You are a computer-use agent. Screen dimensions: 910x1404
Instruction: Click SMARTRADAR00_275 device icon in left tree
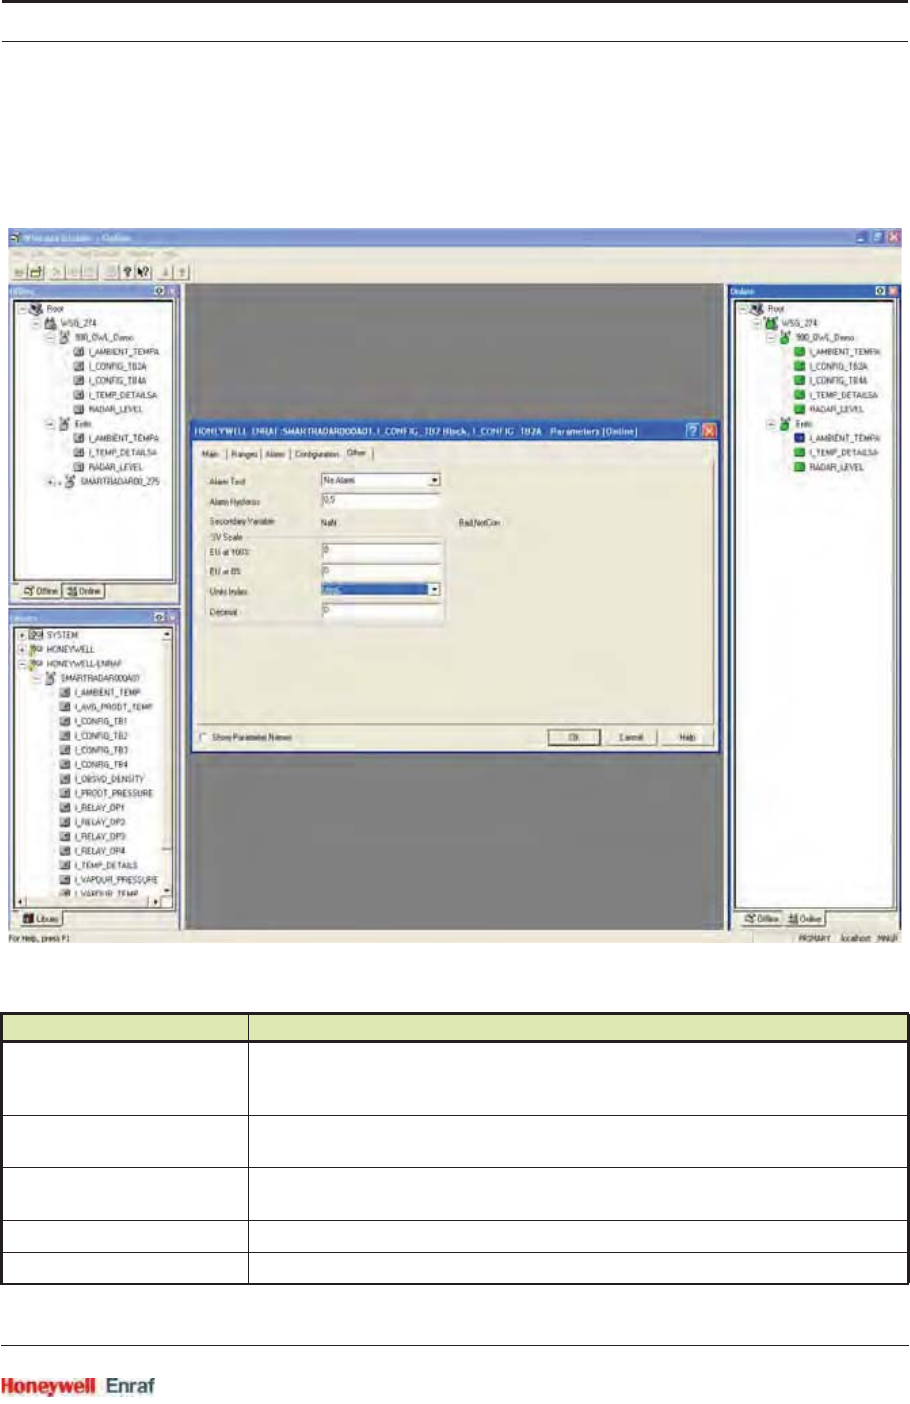[70, 481]
